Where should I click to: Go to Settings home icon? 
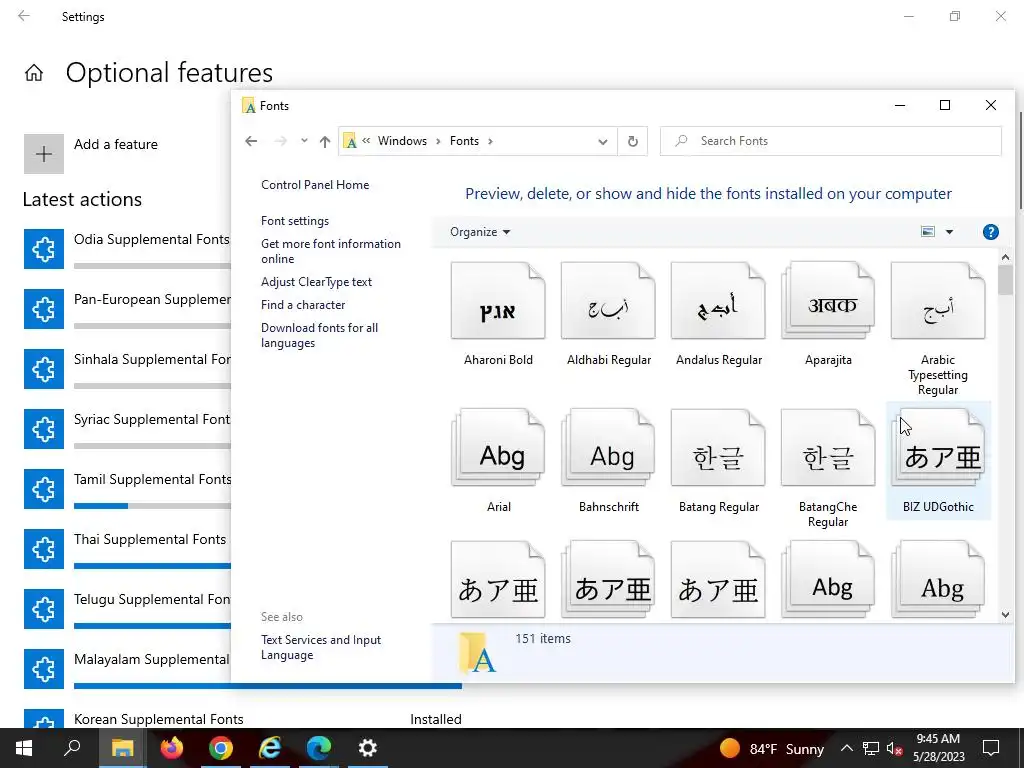pos(34,72)
